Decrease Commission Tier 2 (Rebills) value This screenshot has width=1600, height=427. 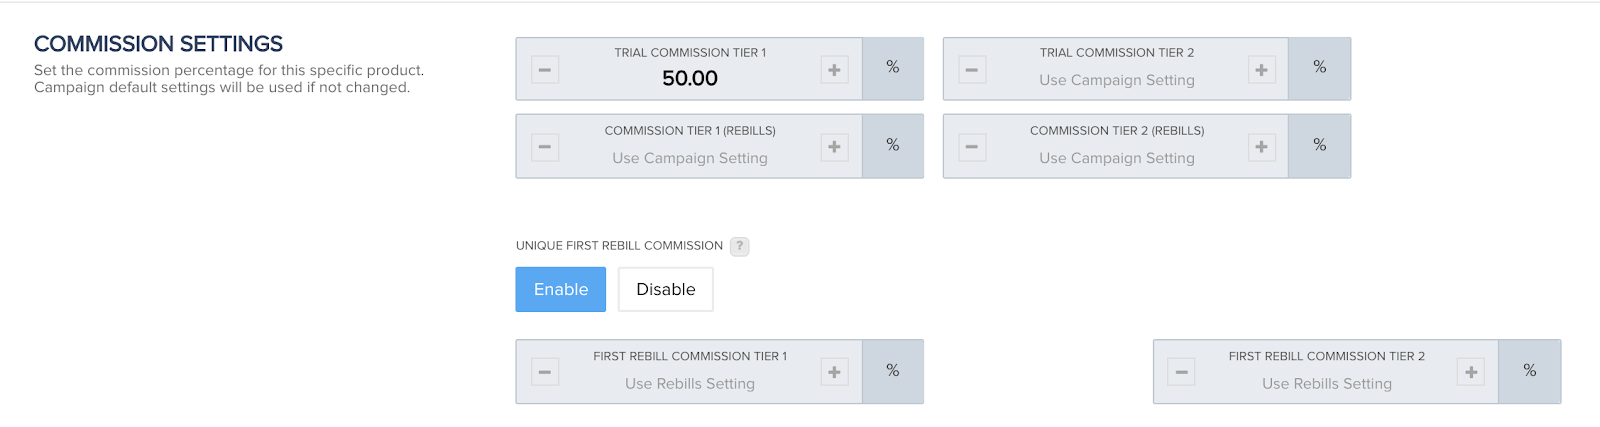tap(972, 147)
